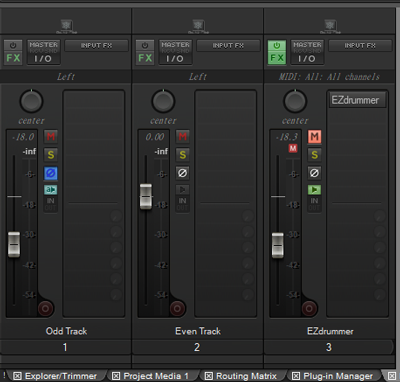Close the Routing Matrix tab
Image resolution: width=400 pixels, height=382 pixels.
(208, 376)
